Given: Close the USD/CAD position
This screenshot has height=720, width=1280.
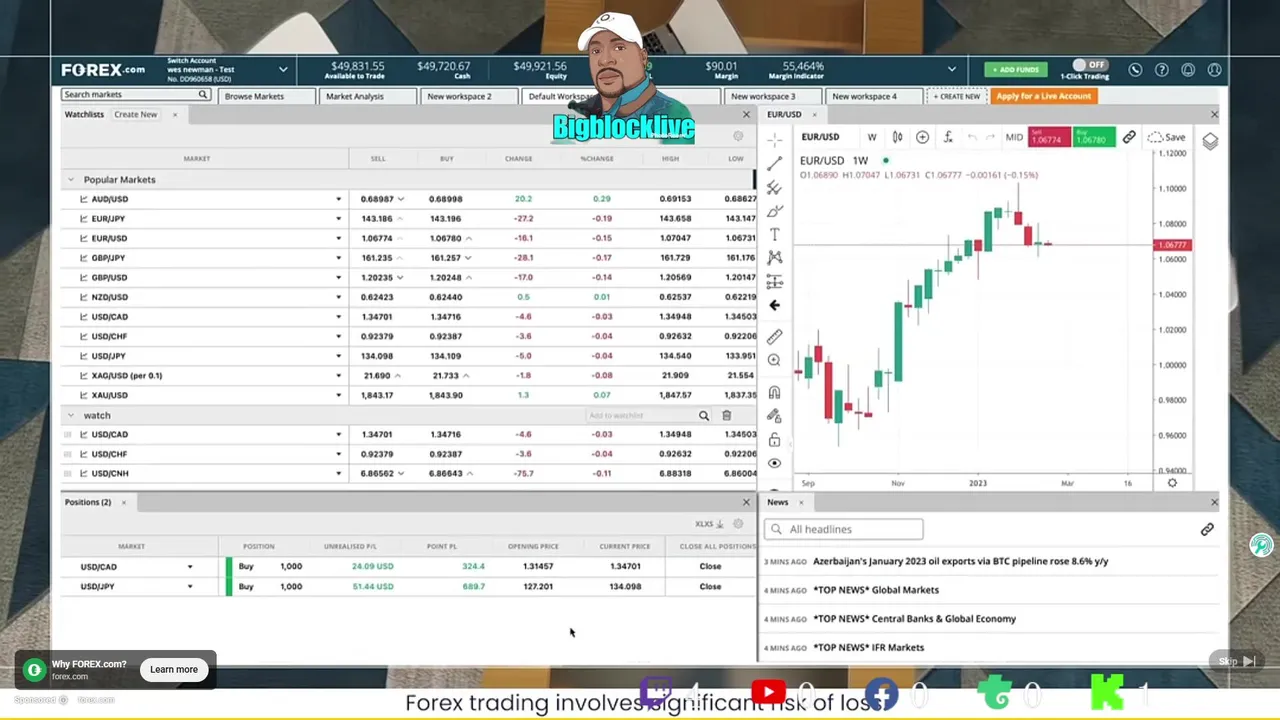Looking at the screenshot, I should click(x=710, y=567).
